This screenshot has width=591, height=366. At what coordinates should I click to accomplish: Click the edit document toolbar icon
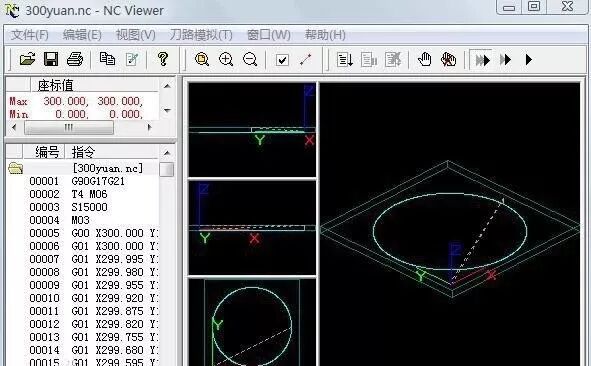pos(132,59)
